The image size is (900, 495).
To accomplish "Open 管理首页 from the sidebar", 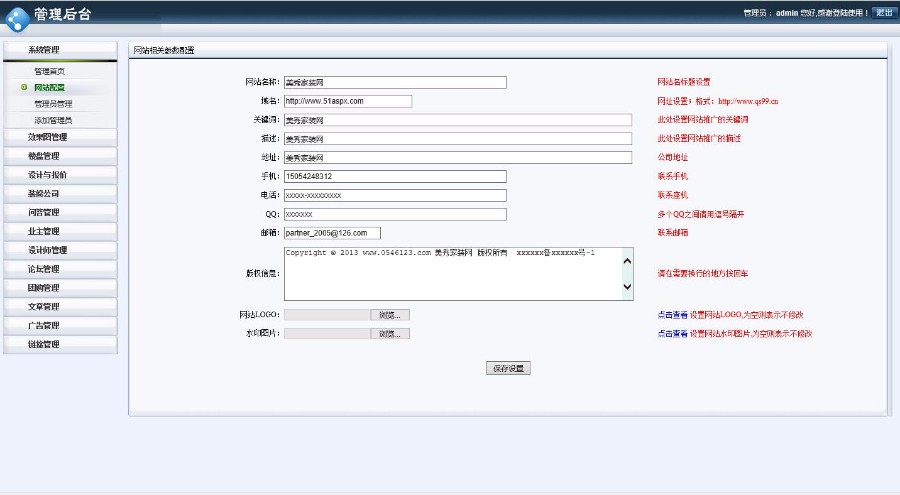I will point(50,72).
